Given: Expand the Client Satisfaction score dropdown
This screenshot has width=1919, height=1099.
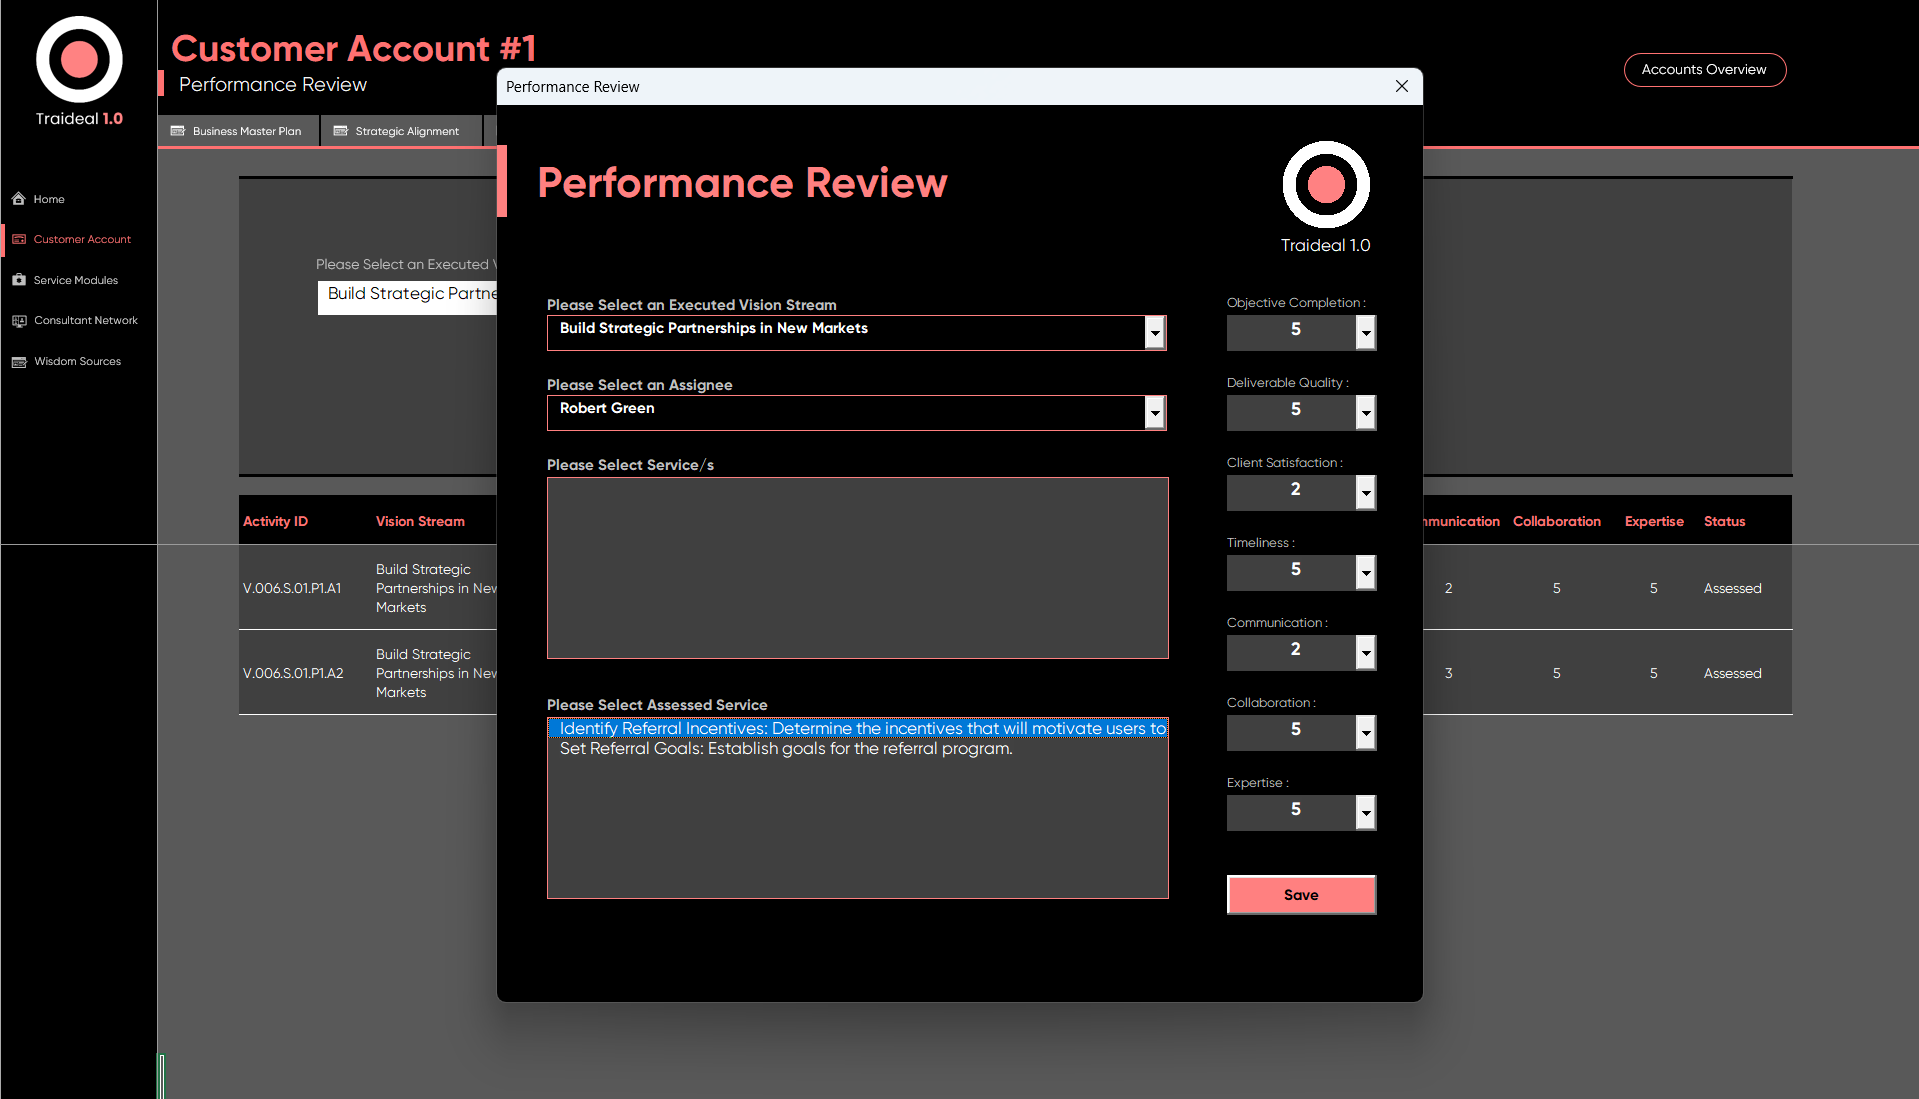Looking at the screenshot, I should (1365, 493).
